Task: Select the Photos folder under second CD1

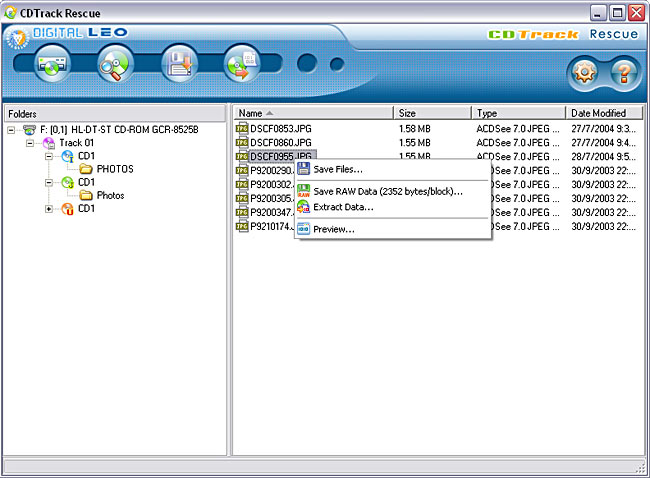Action: 110,195
